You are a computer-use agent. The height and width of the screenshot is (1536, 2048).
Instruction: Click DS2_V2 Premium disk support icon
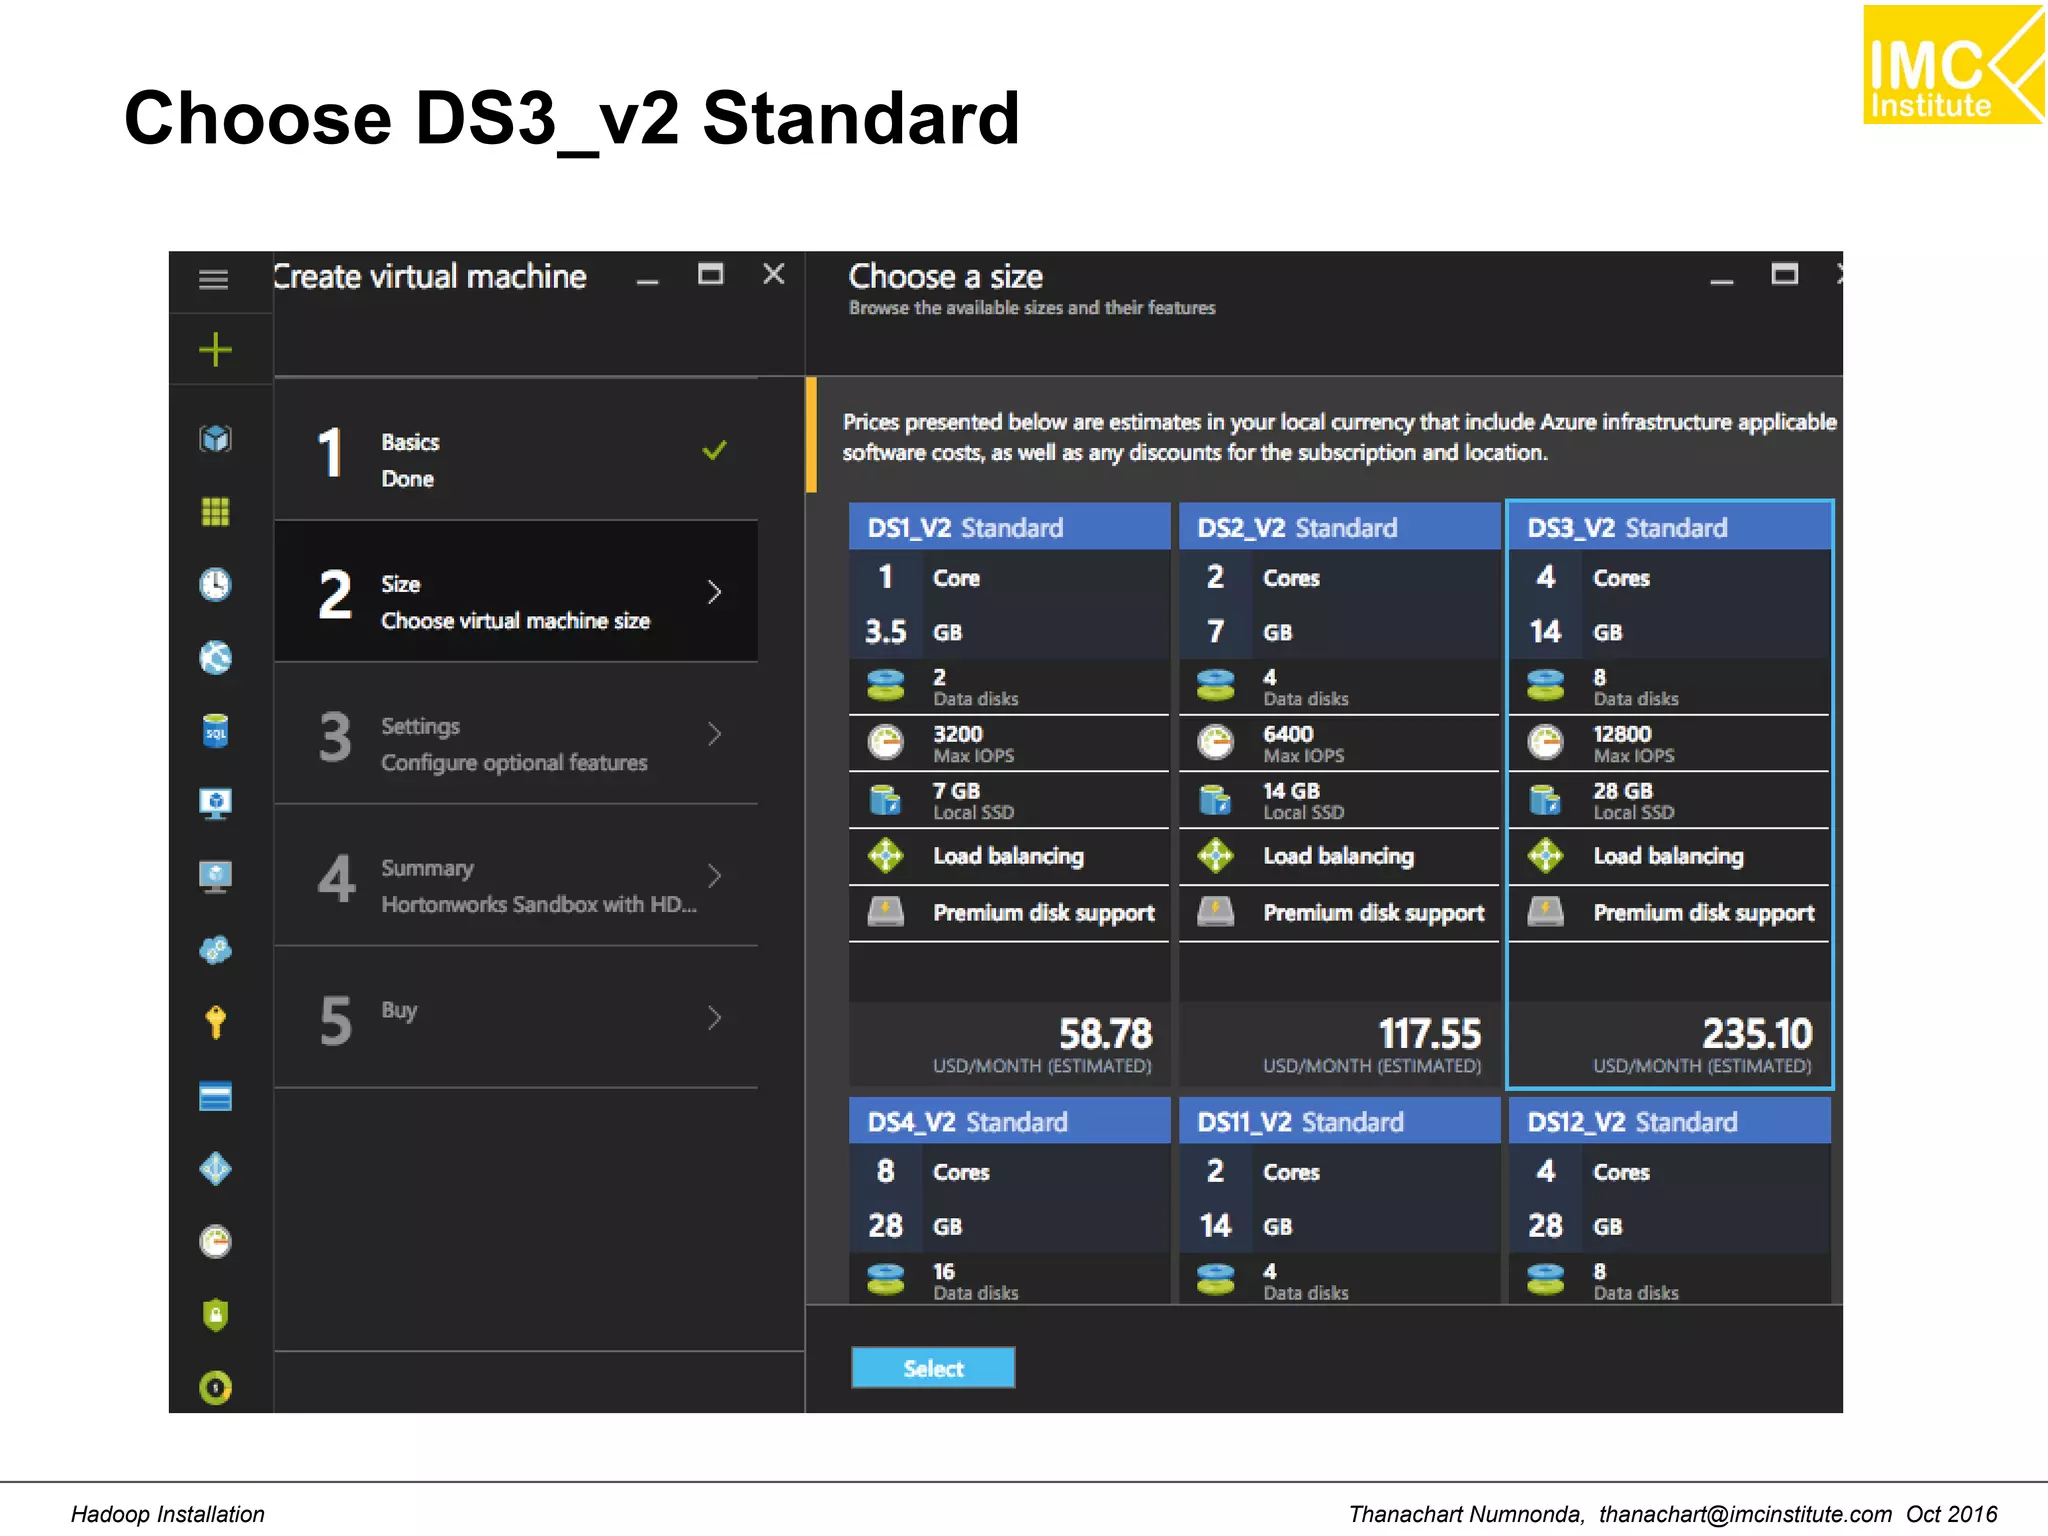[1215, 912]
